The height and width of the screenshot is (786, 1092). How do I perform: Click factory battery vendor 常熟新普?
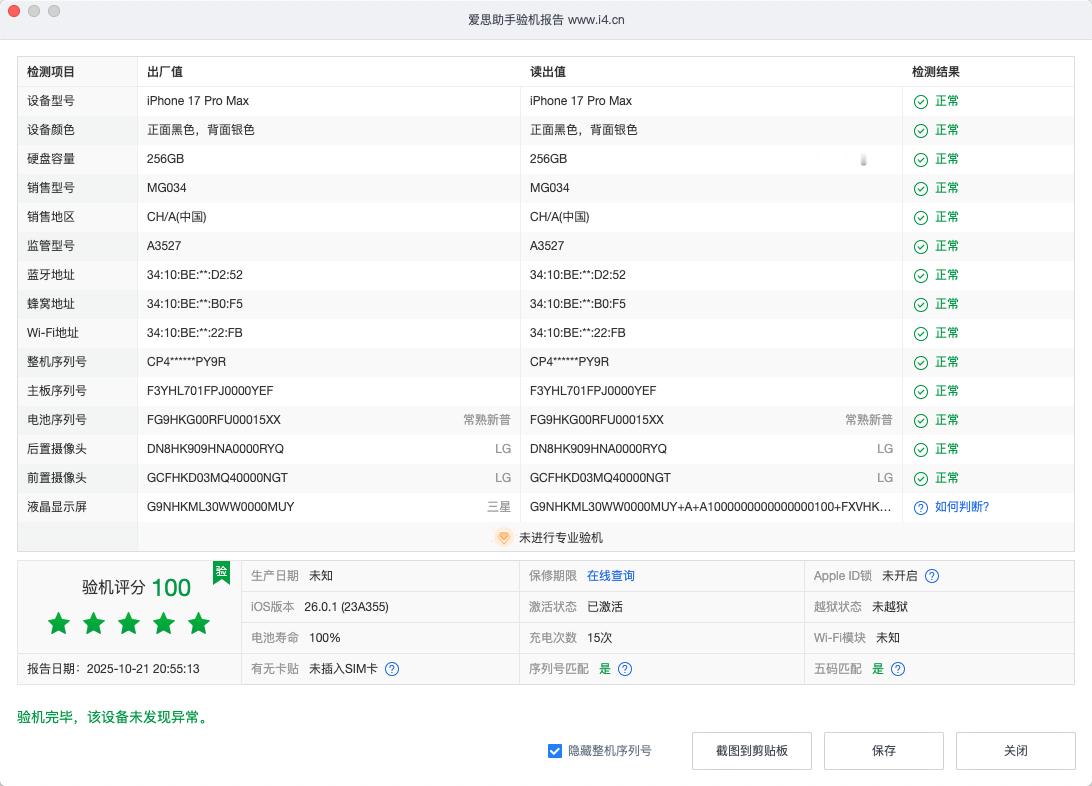(487, 420)
